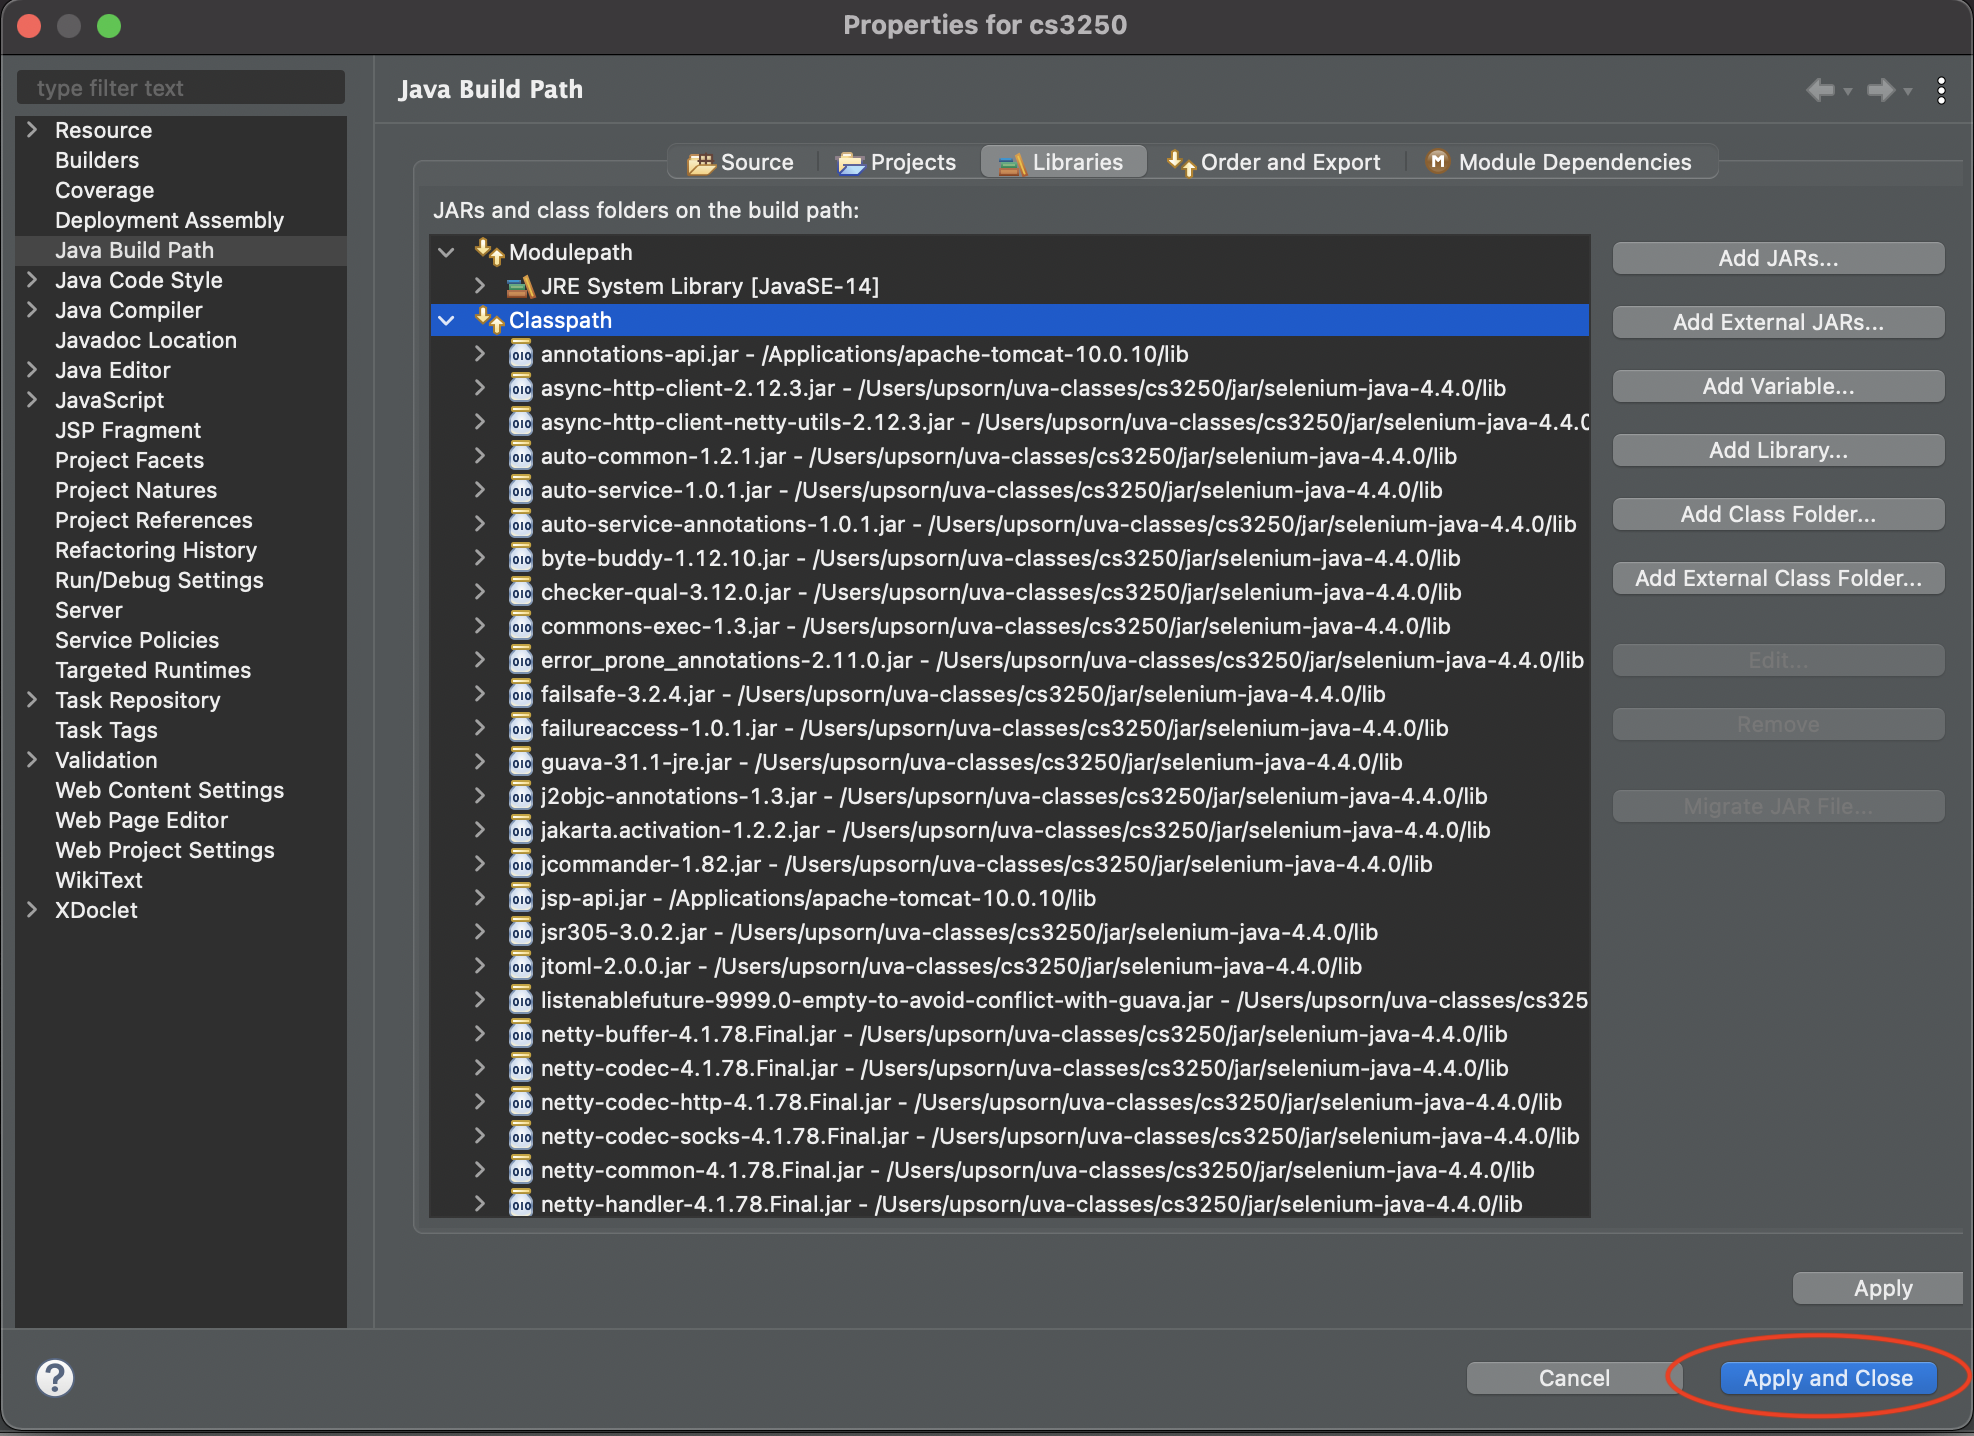Open the three-dot view menu
Screen dimensions: 1974x1436
(x=1941, y=90)
